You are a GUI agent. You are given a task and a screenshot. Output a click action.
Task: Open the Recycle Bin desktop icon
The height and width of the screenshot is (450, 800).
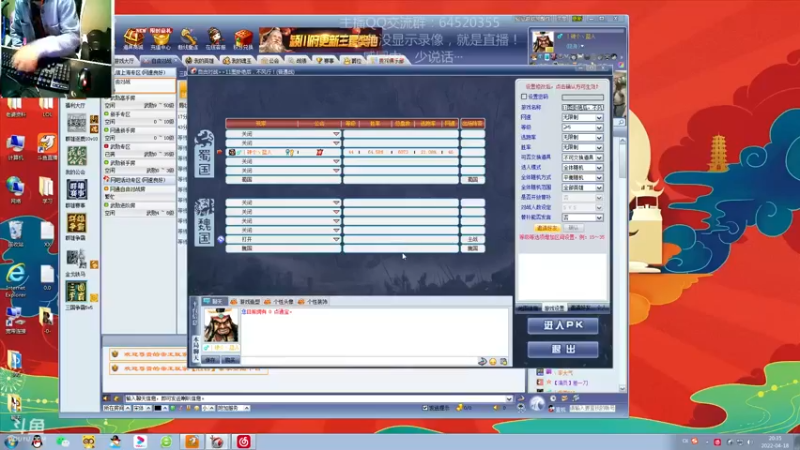(x=15, y=234)
